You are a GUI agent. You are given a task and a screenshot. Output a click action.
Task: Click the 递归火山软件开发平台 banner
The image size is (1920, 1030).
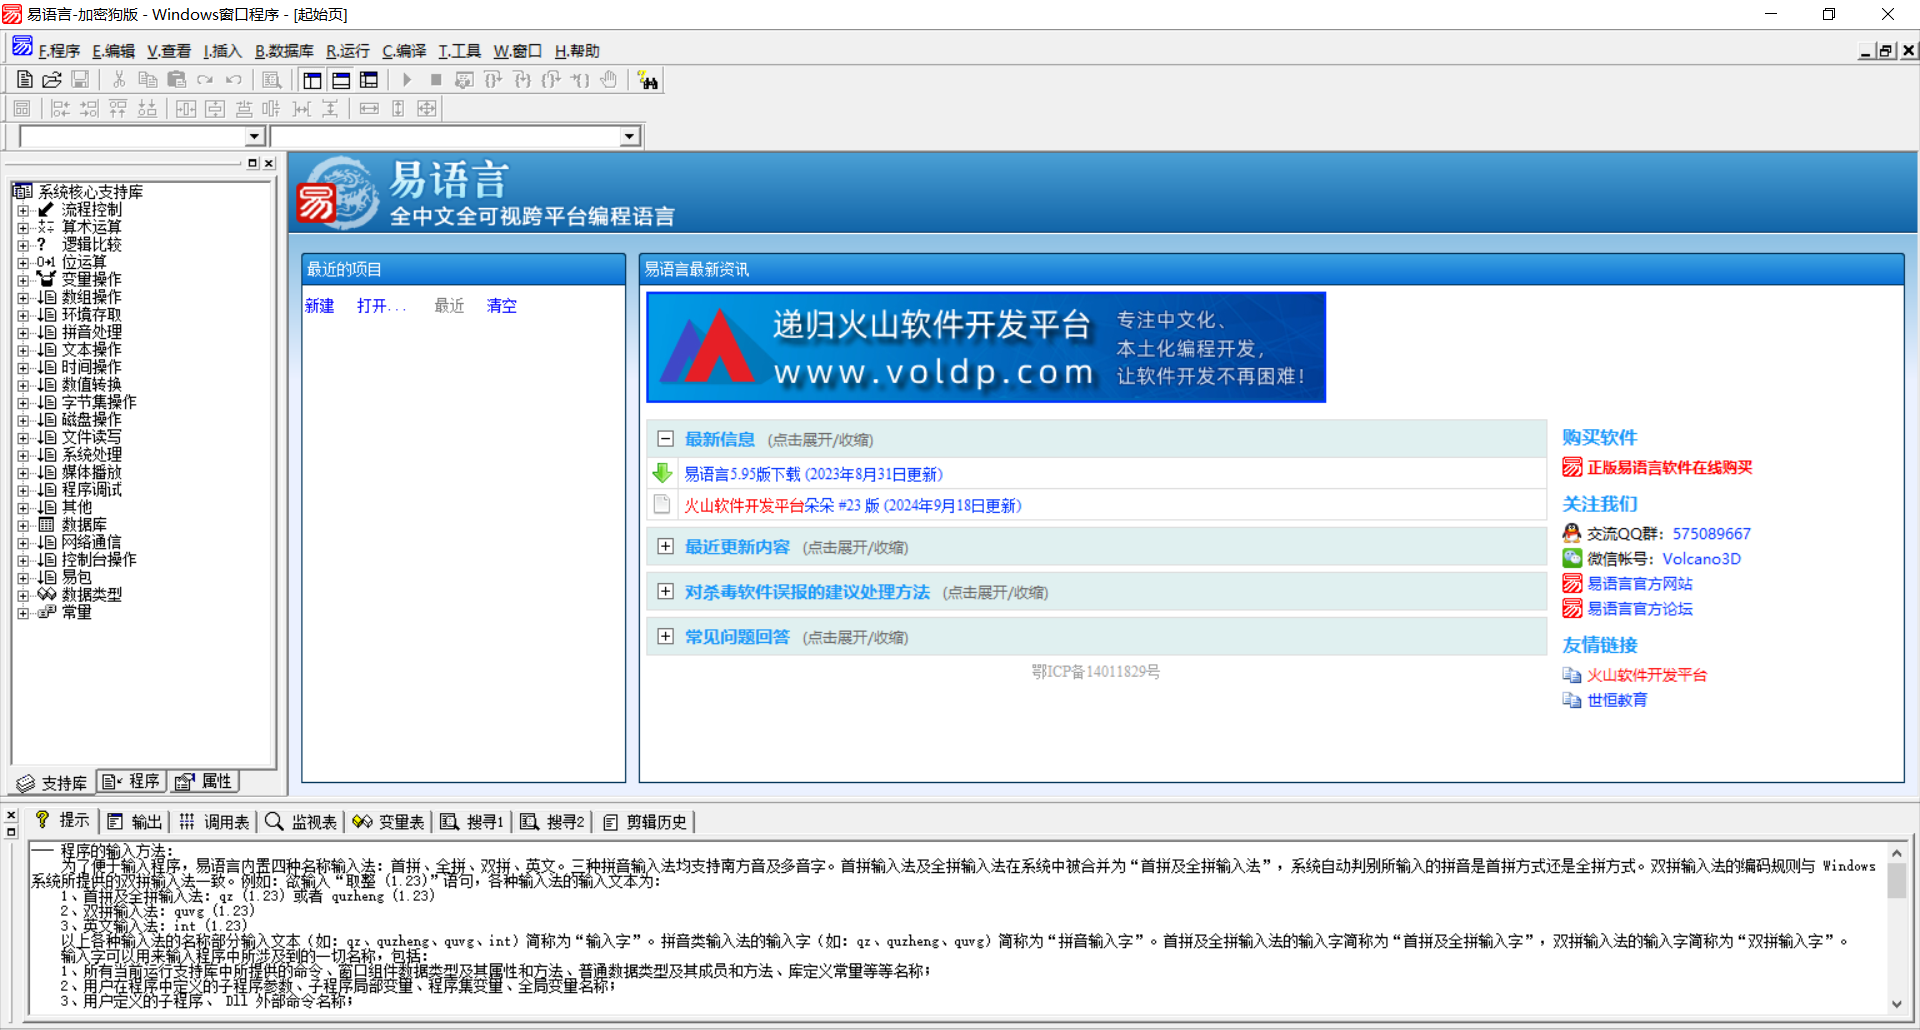tap(986, 347)
